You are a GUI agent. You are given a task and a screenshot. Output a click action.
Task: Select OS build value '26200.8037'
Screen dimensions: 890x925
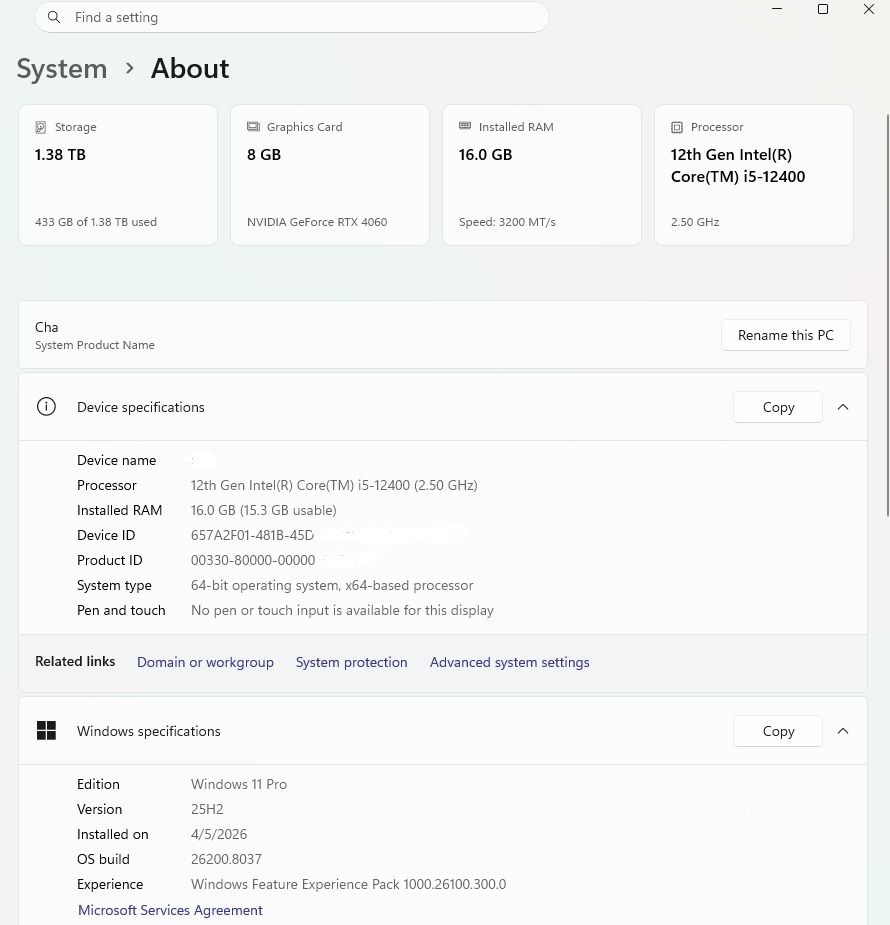pos(226,859)
